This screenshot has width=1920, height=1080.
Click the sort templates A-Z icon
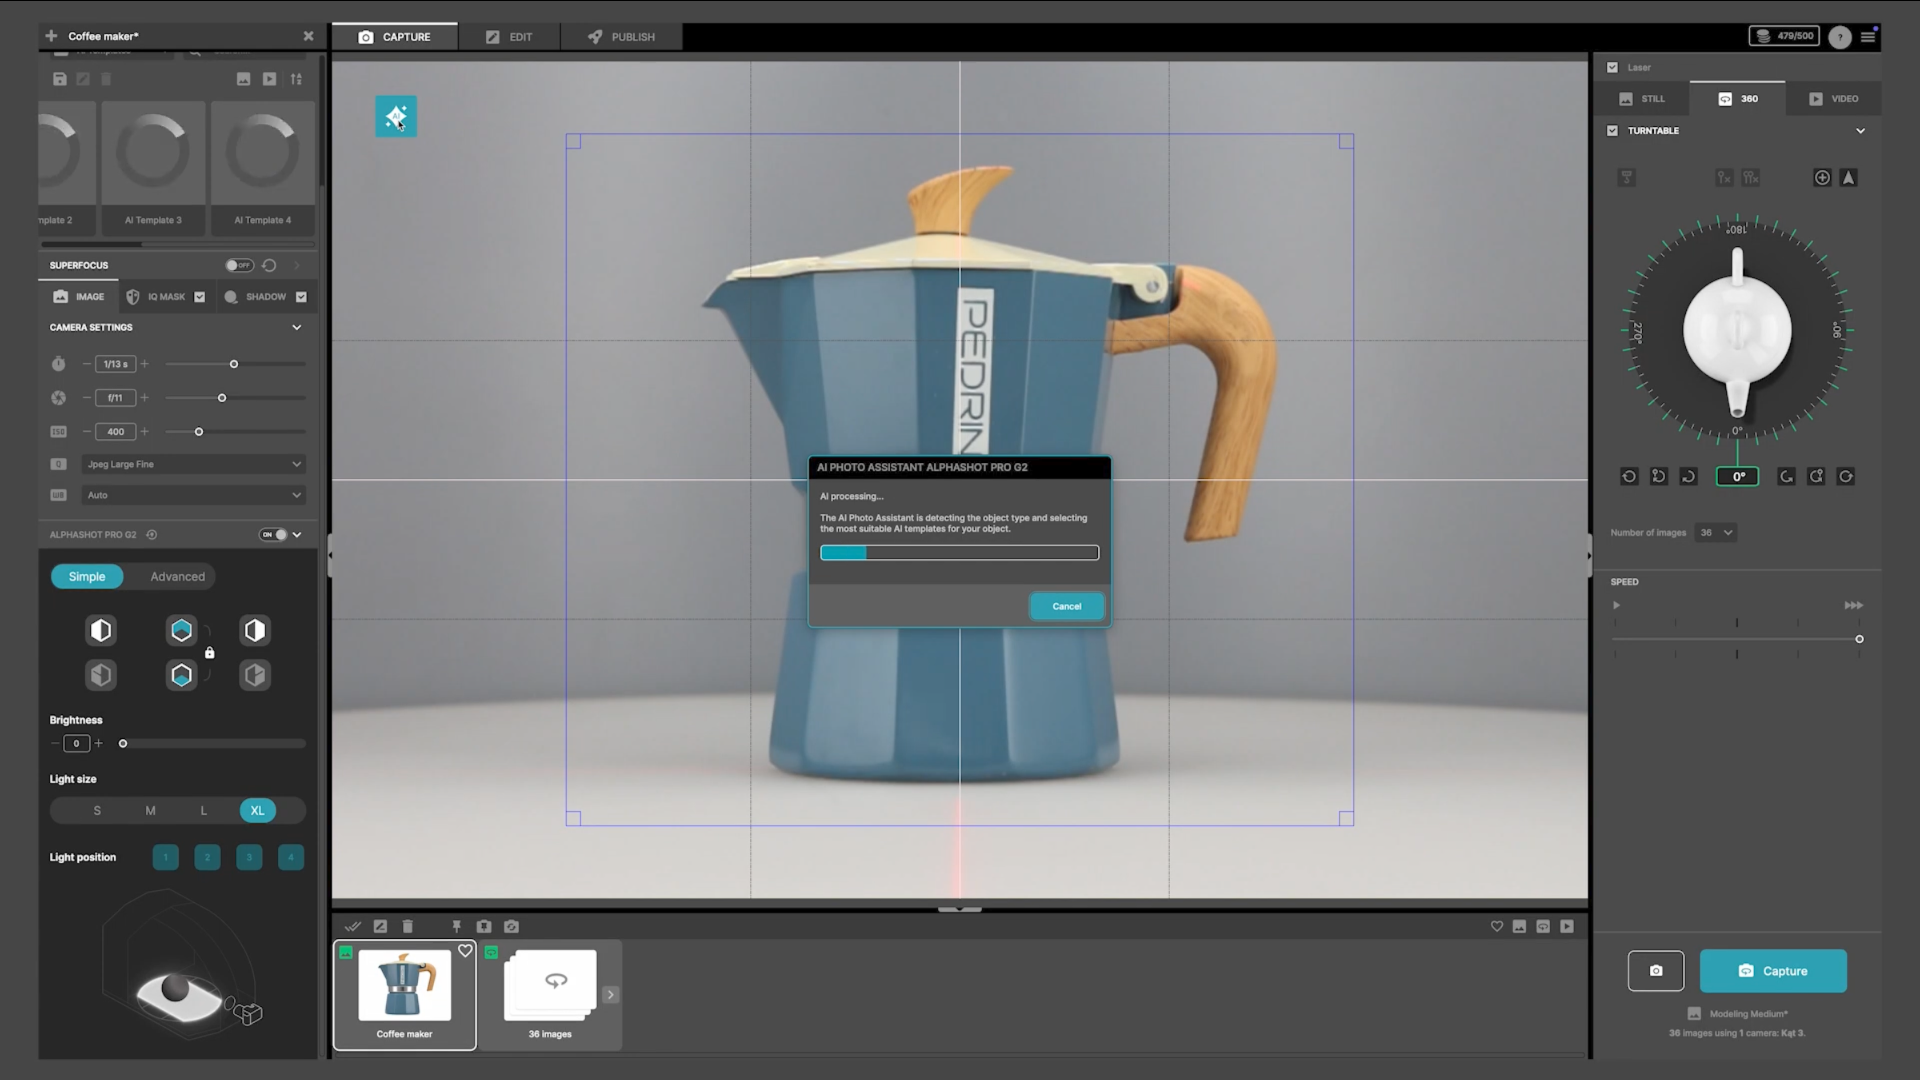coord(296,79)
